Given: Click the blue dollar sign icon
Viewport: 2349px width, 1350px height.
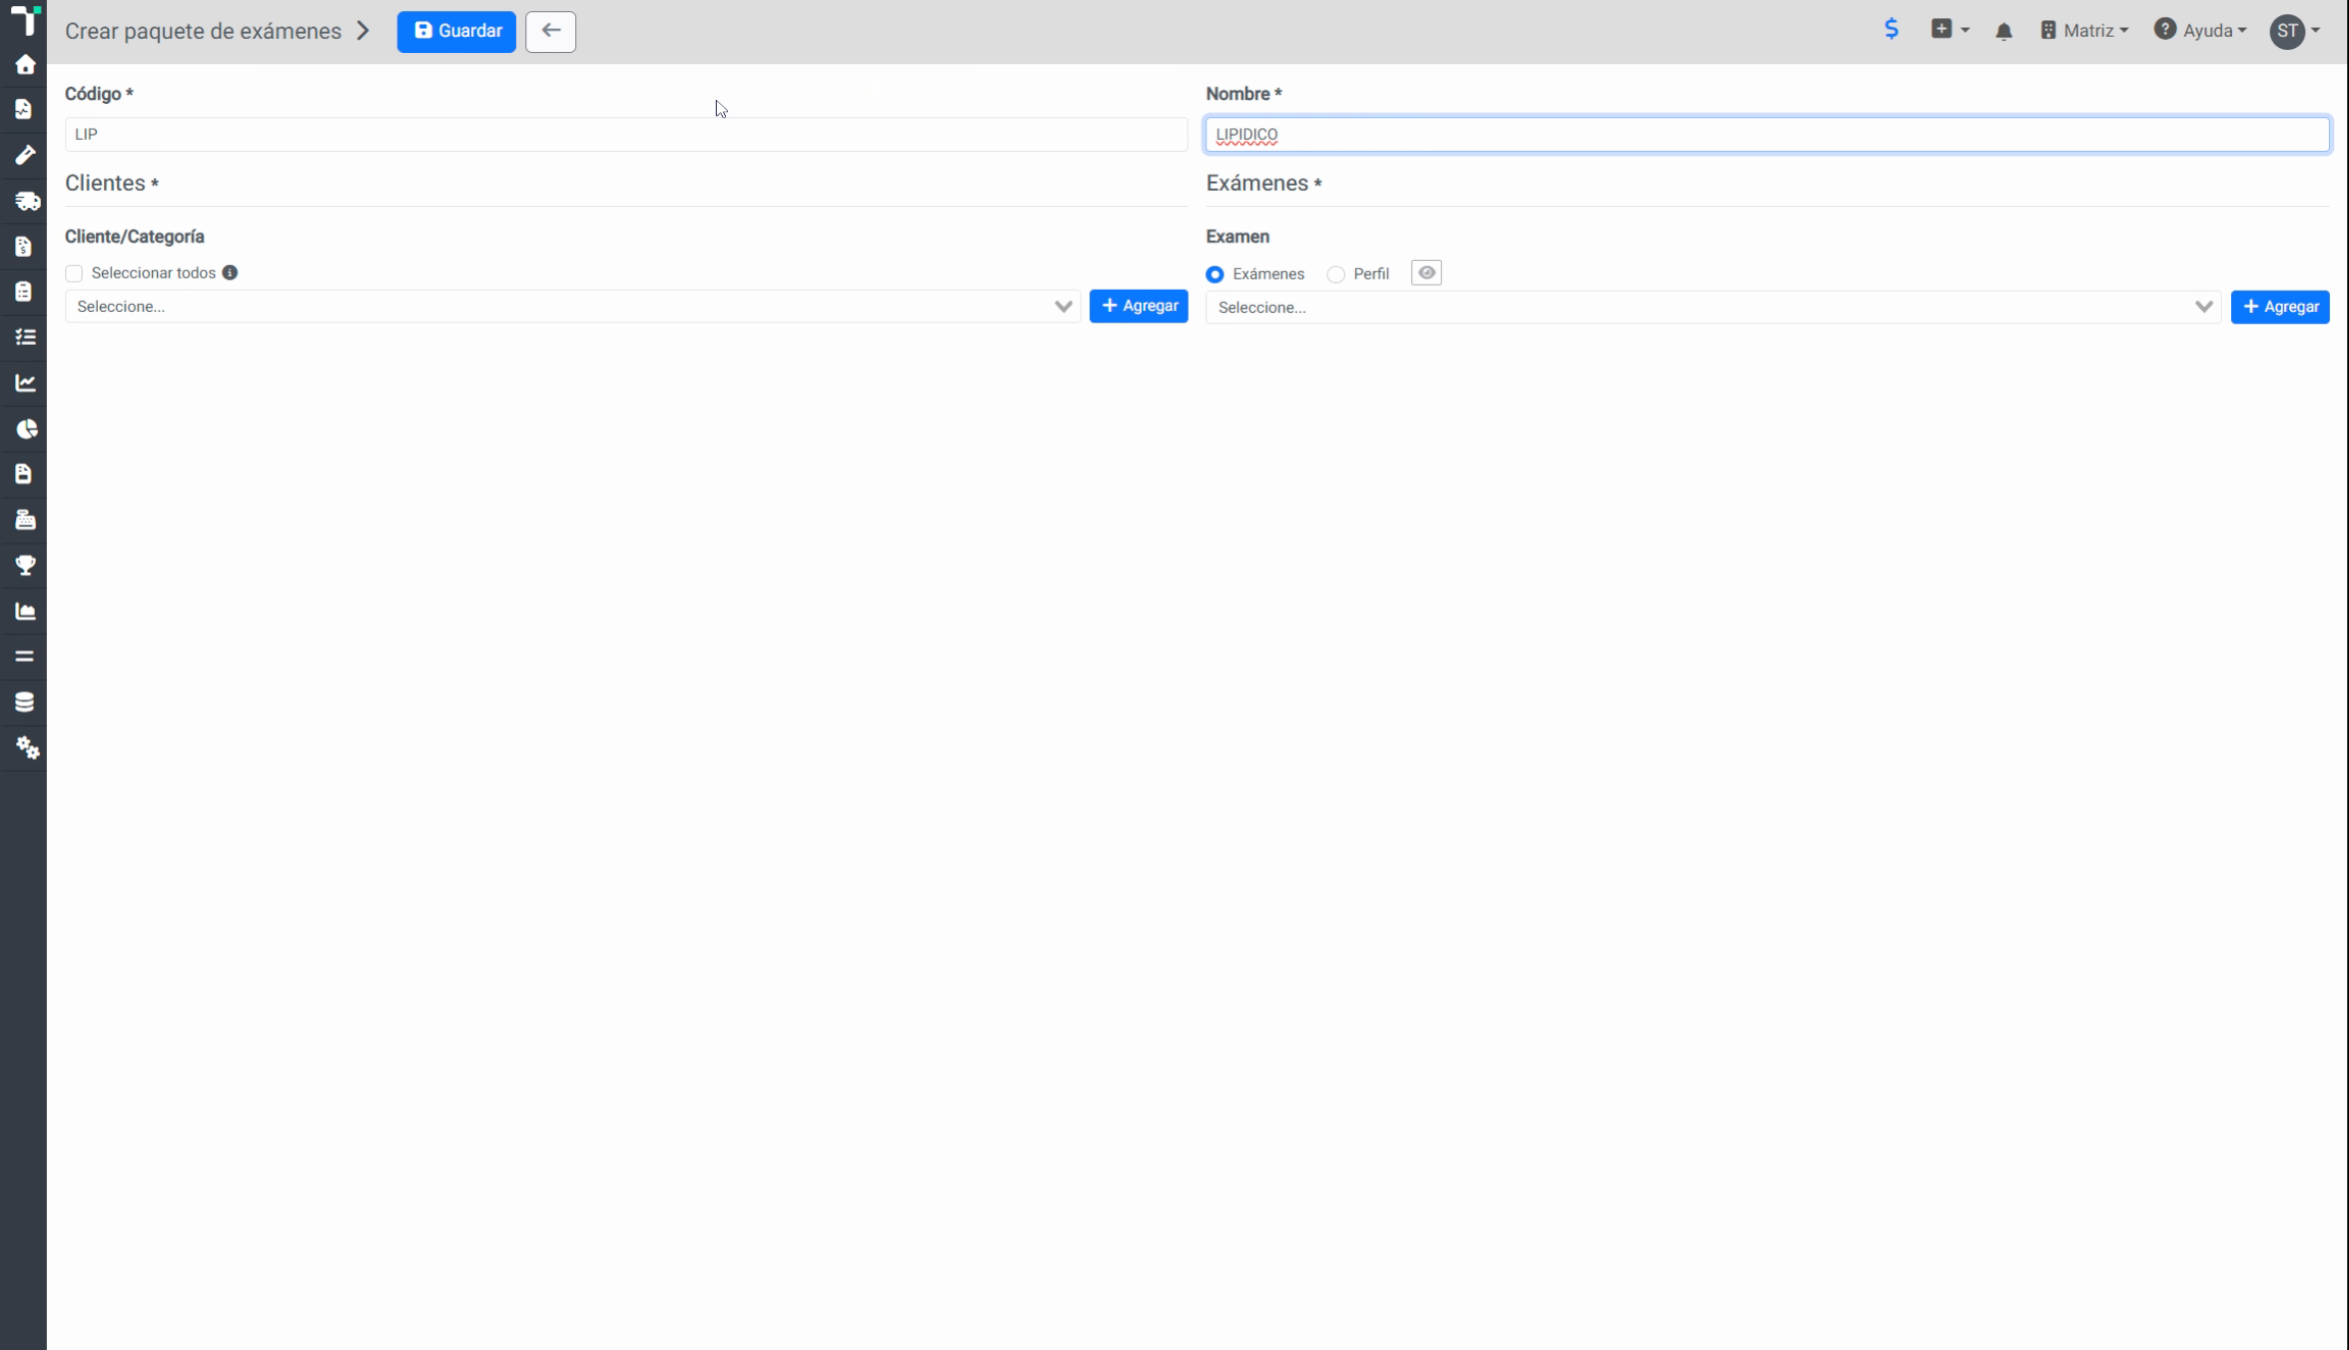Looking at the screenshot, I should 1891,29.
